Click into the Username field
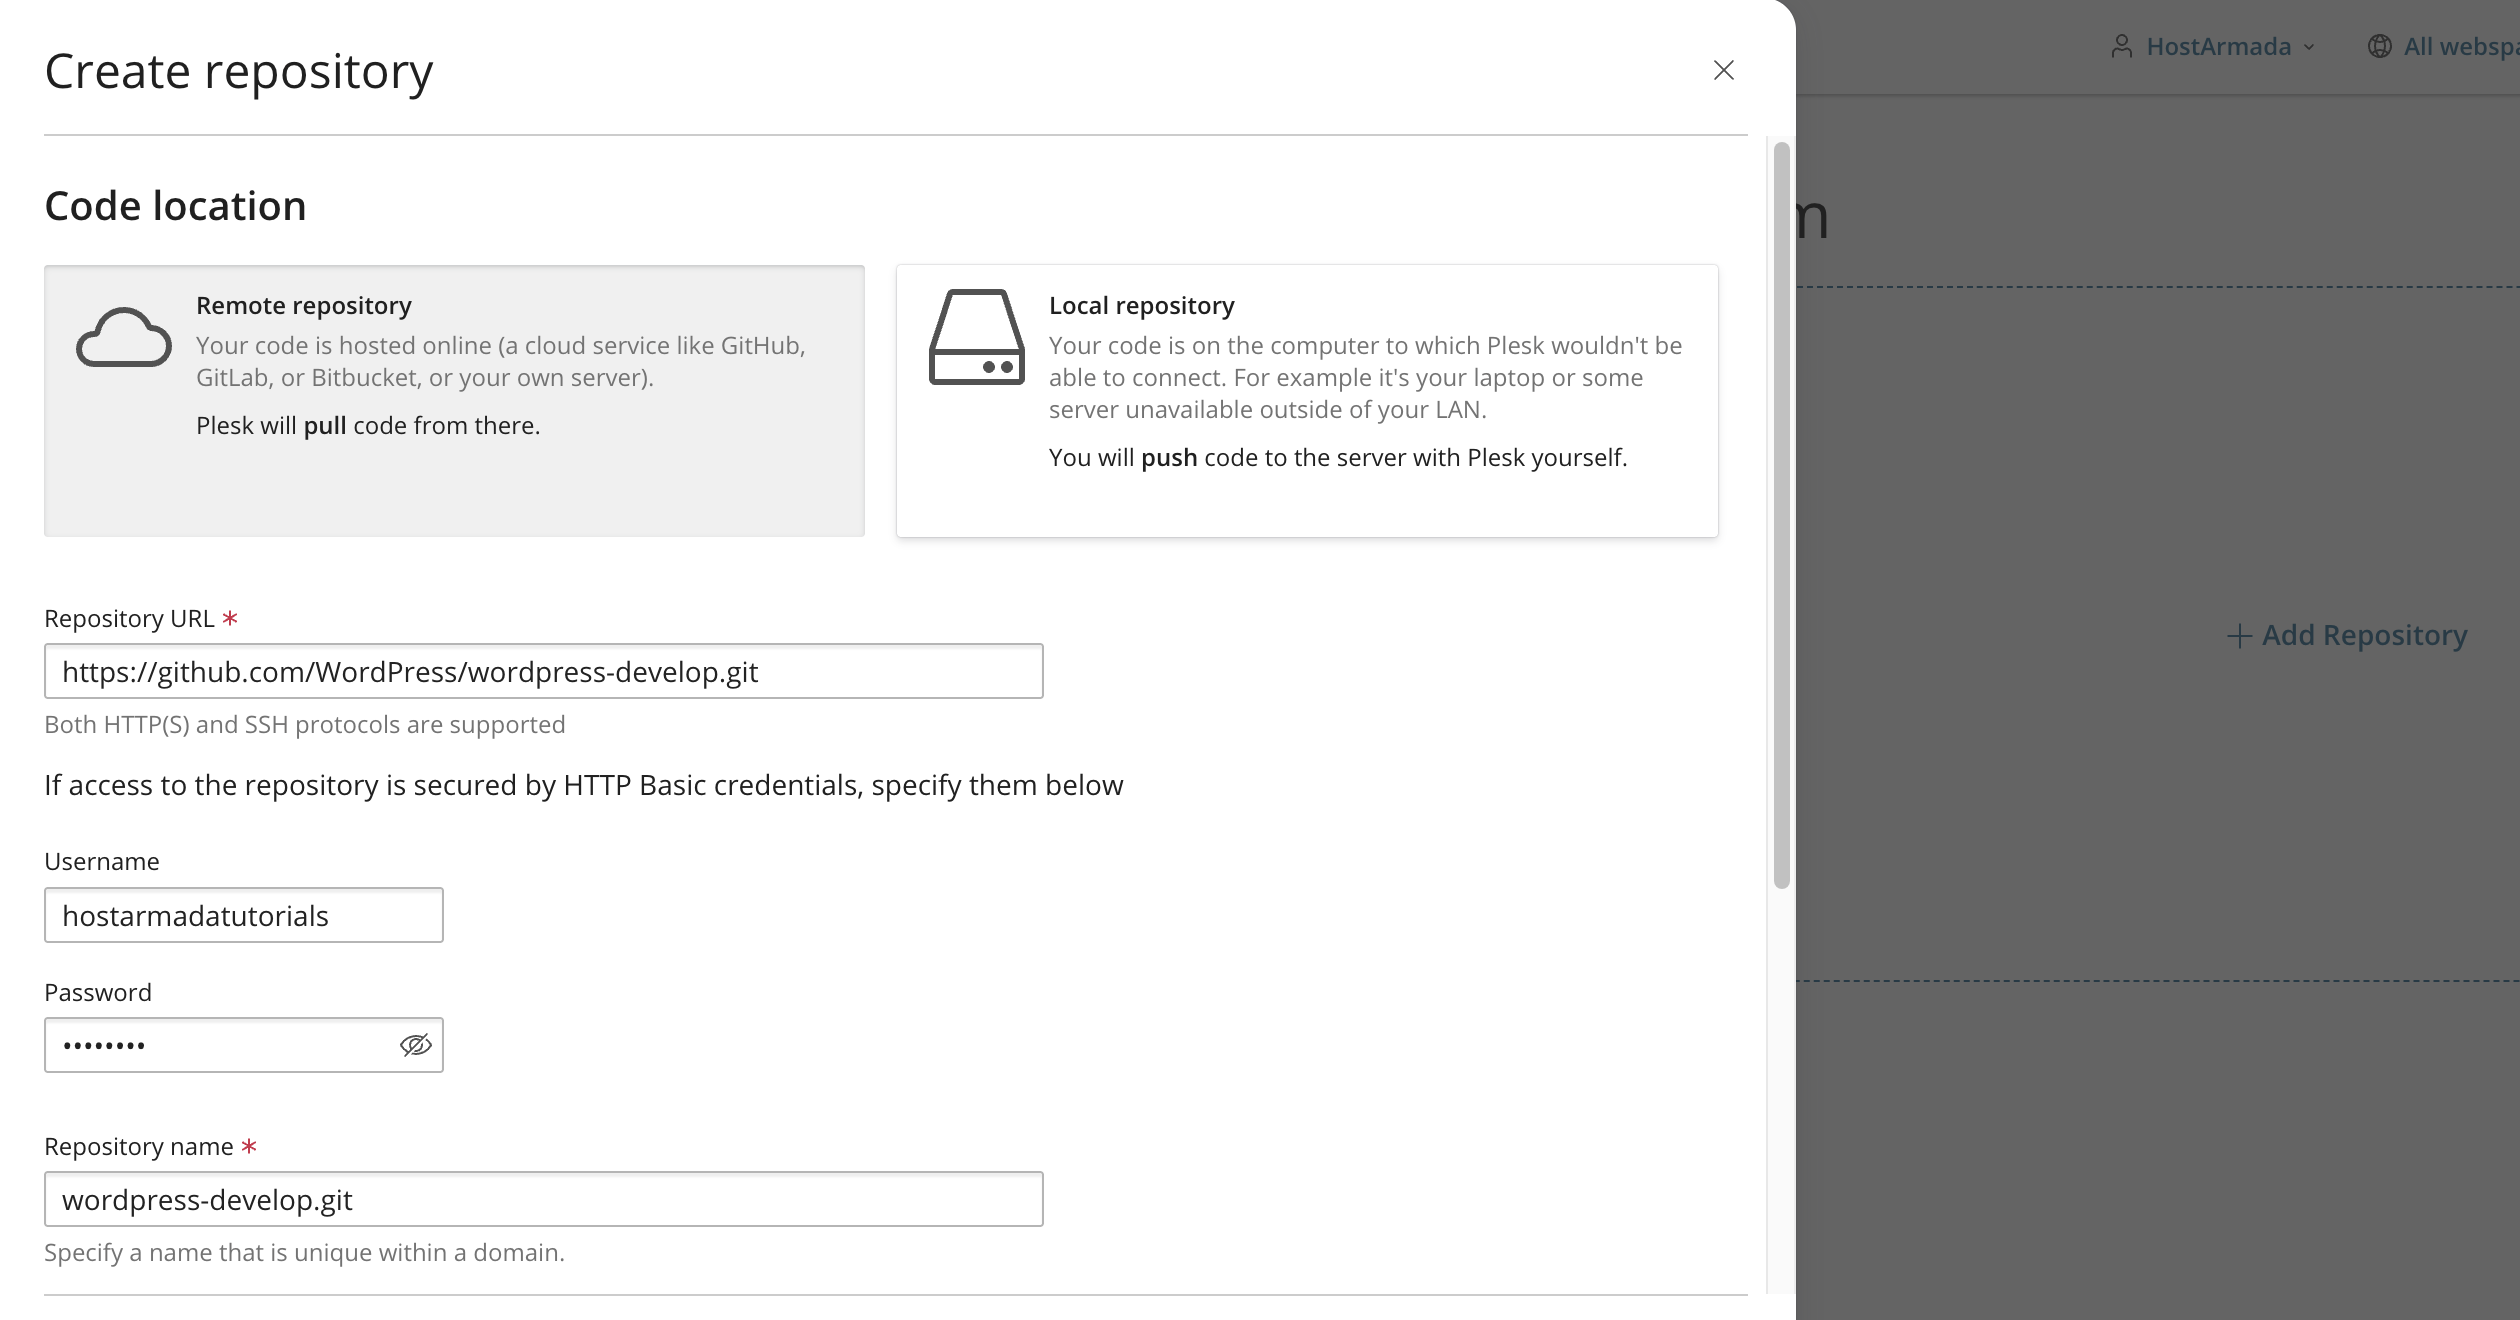The width and height of the screenshot is (2520, 1320). click(244, 915)
